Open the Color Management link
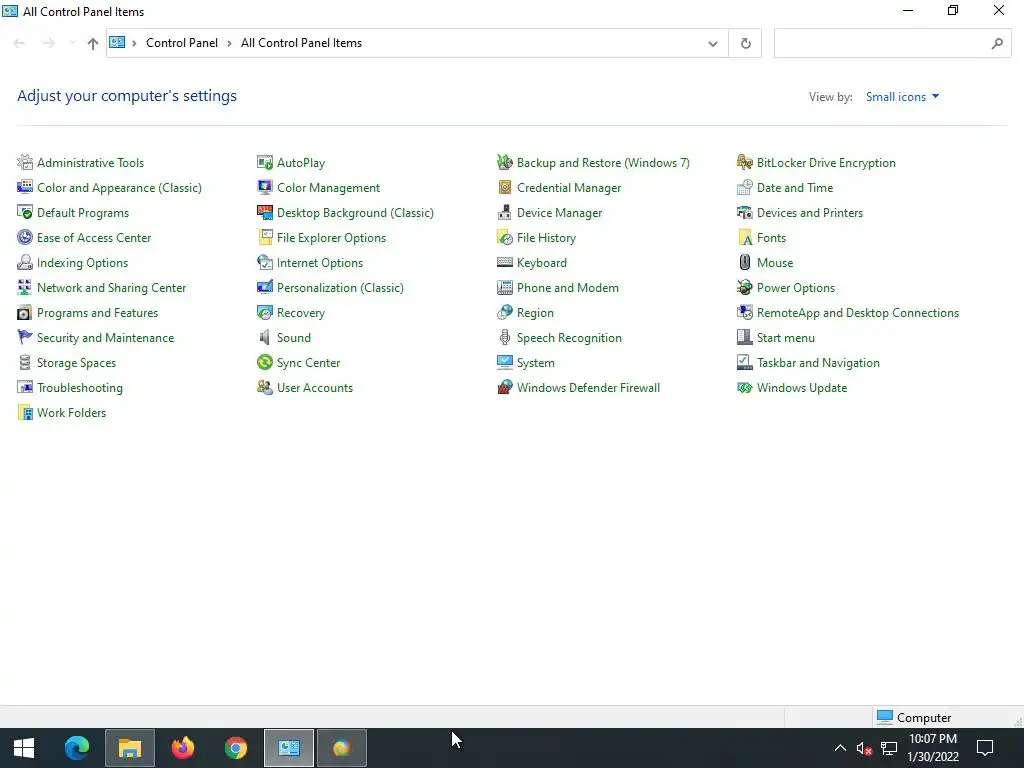 pos(328,187)
